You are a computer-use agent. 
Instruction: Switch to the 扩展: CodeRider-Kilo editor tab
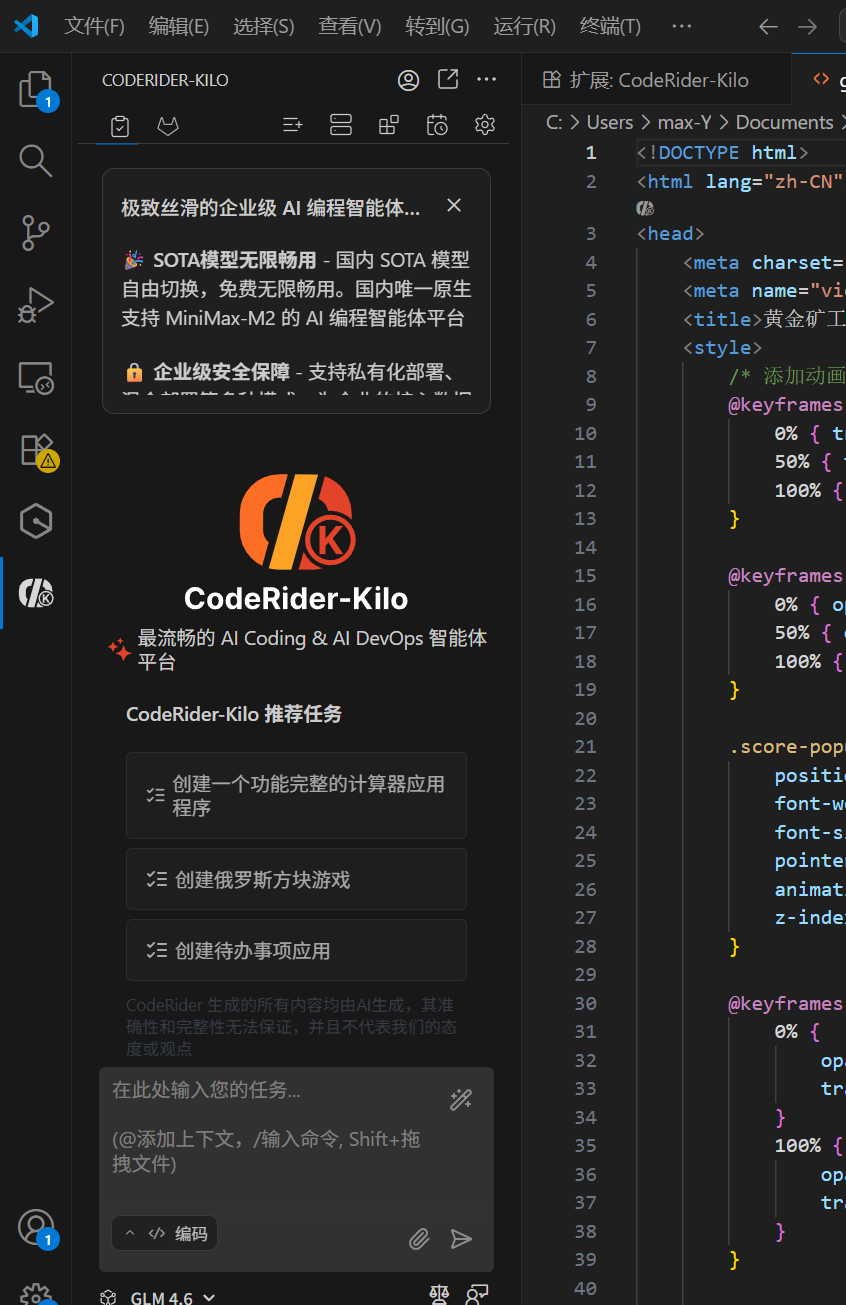coord(656,80)
